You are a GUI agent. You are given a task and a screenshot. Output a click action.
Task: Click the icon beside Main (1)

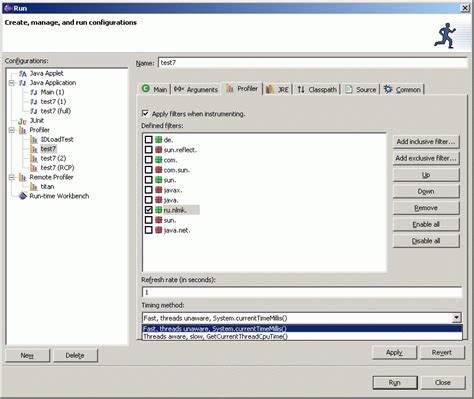pyautogui.click(x=34, y=92)
